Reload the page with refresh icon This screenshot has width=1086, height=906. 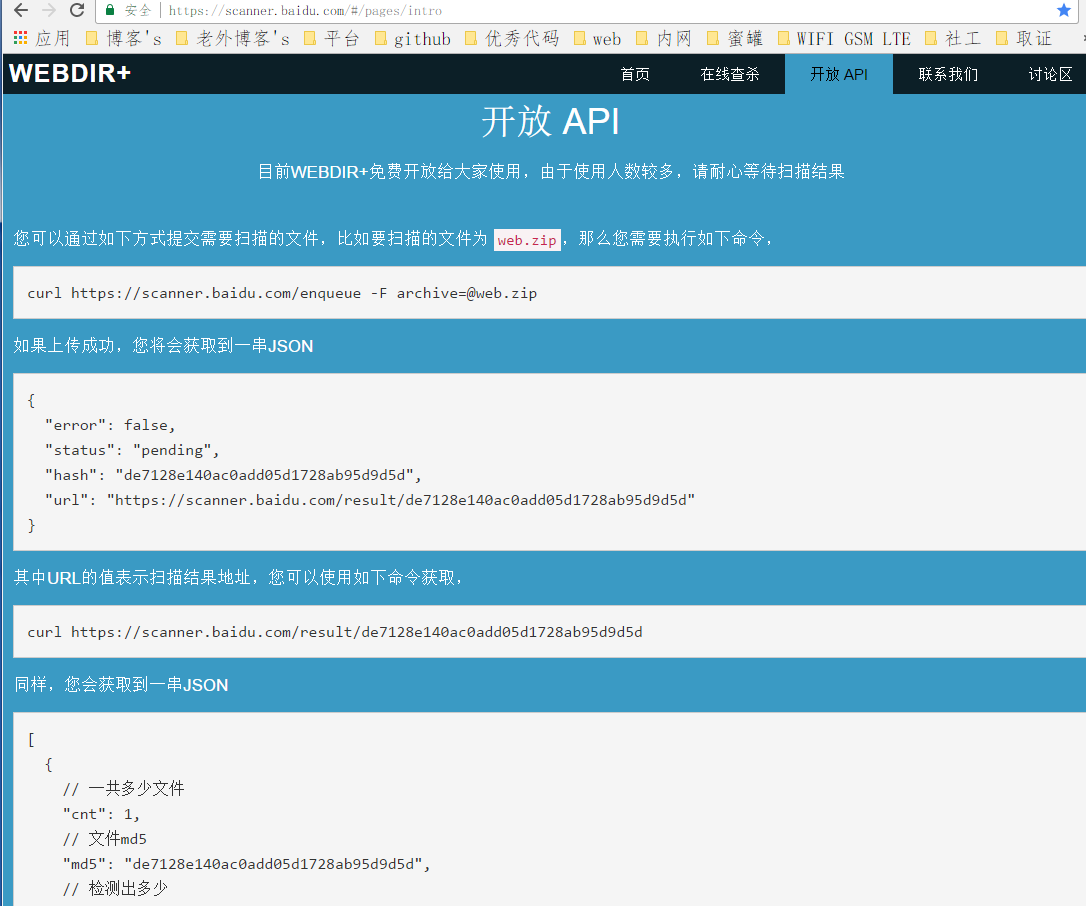pos(77,10)
